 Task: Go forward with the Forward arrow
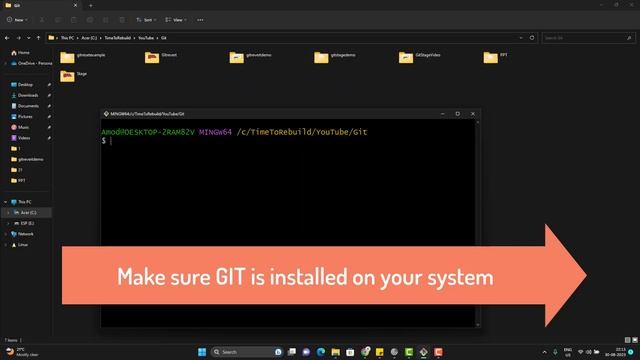point(18,38)
